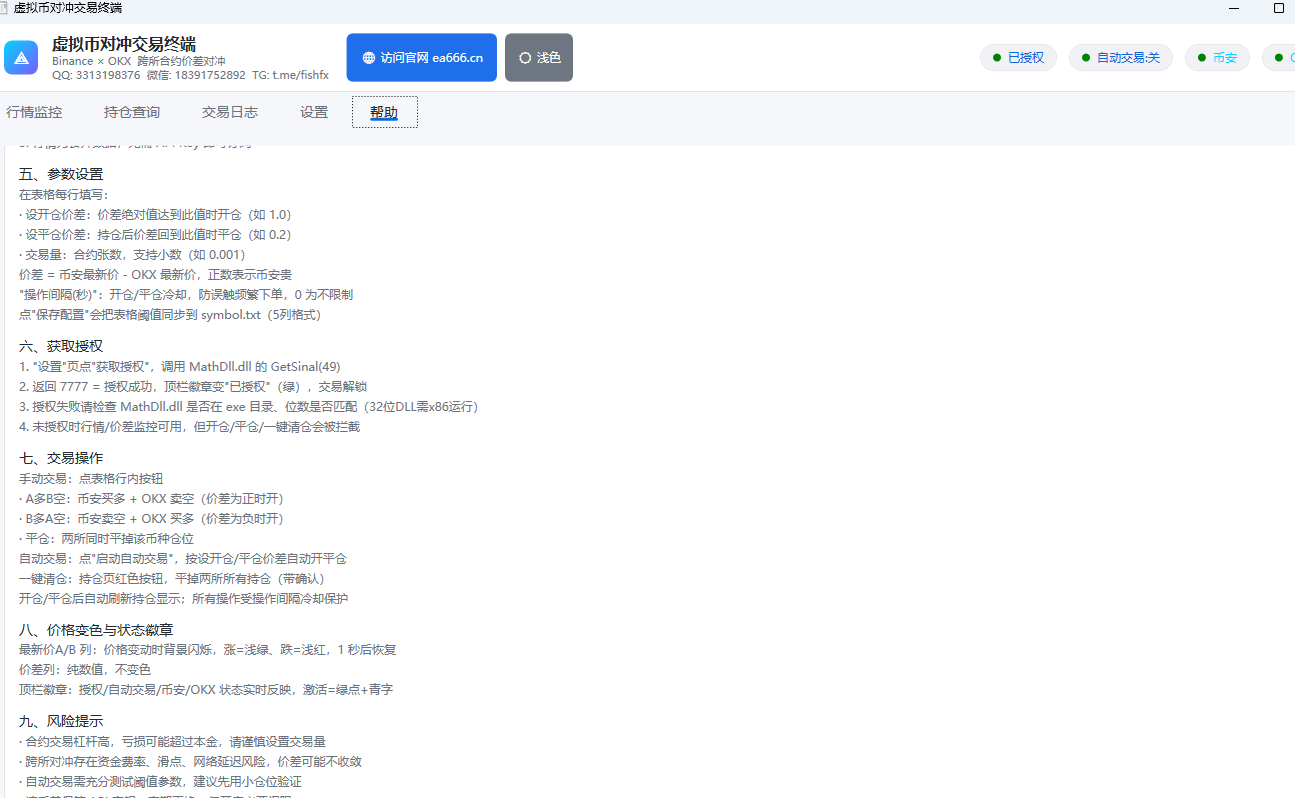Click the 六、获取授权 section heading
The image size is (1295, 798).
coord(61,346)
